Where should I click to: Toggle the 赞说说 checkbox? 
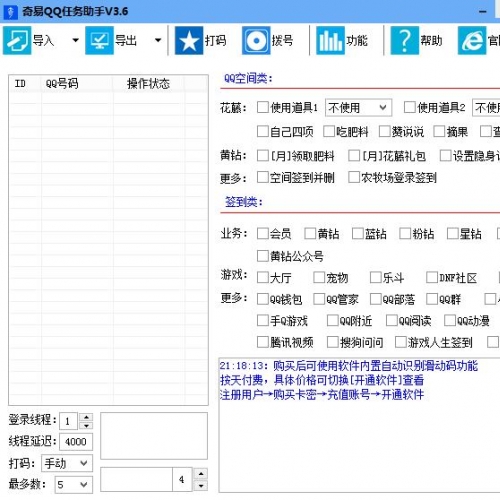pos(385,131)
